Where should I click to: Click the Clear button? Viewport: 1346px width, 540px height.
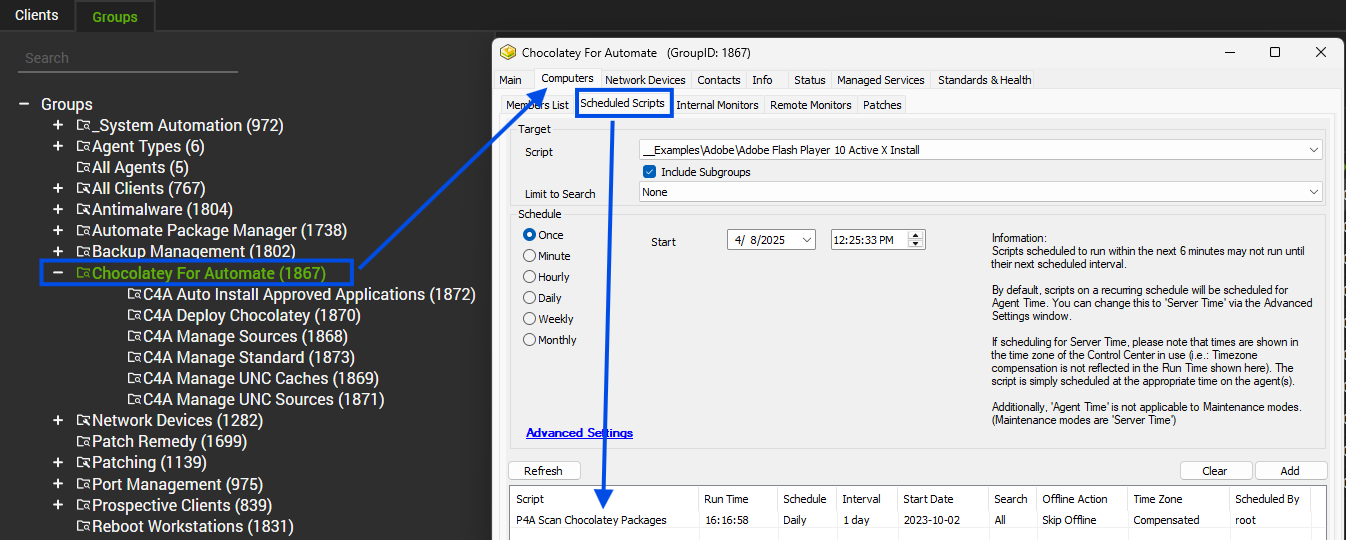click(1215, 470)
